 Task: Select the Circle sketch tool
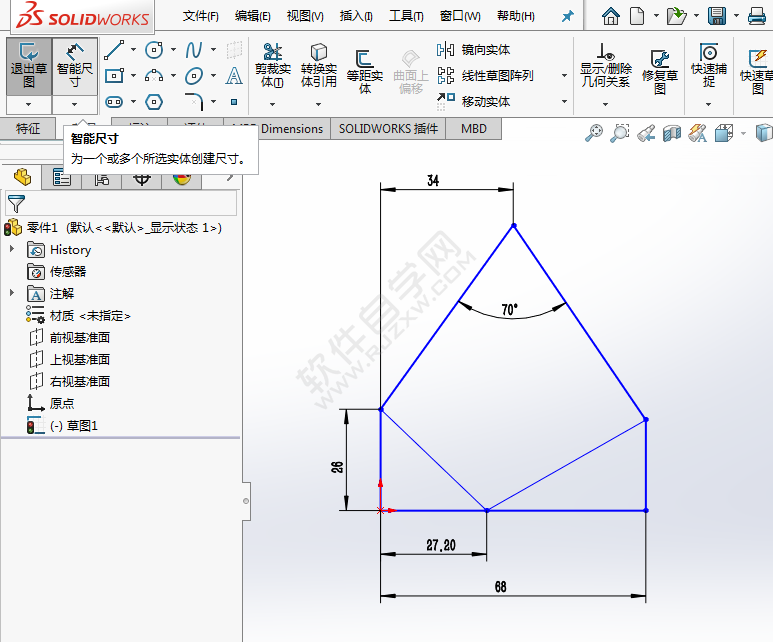154,50
